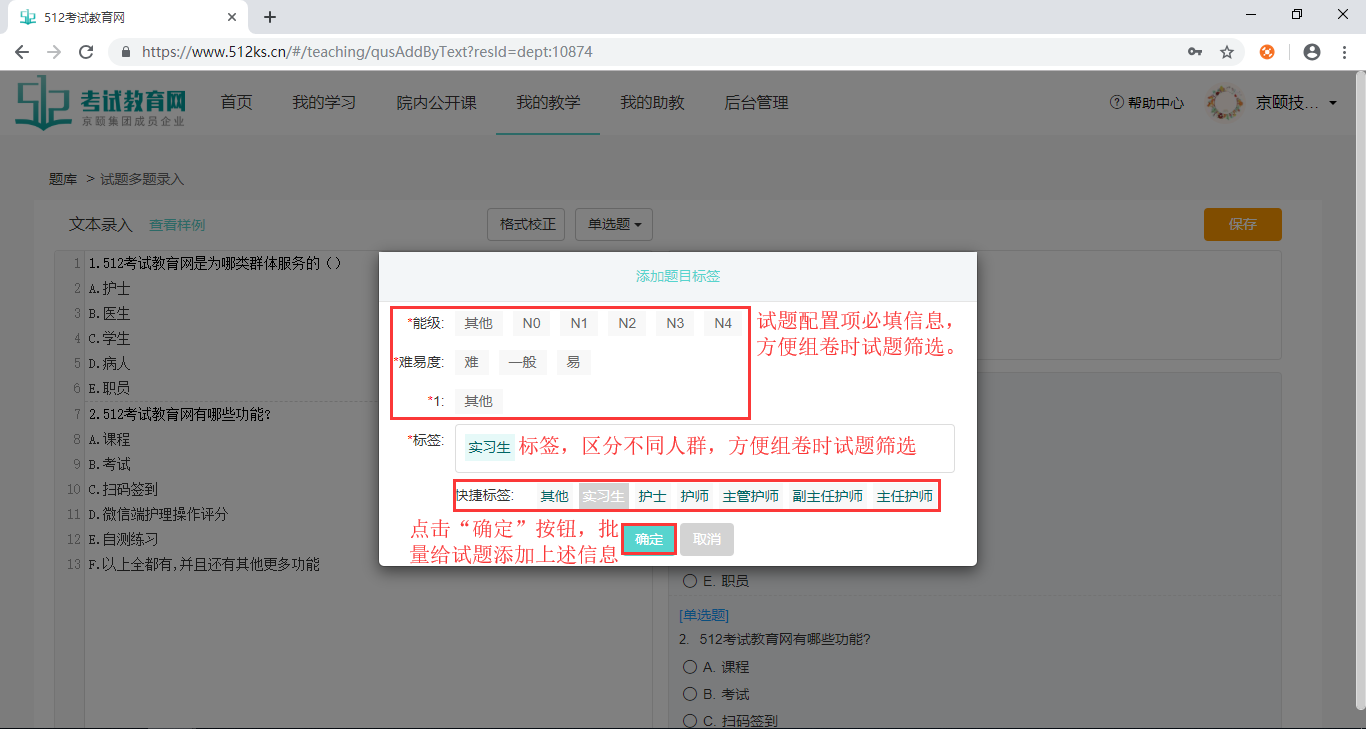Add the quick tag 主管护师
The height and width of the screenshot is (729, 1366).
[750, 496]
